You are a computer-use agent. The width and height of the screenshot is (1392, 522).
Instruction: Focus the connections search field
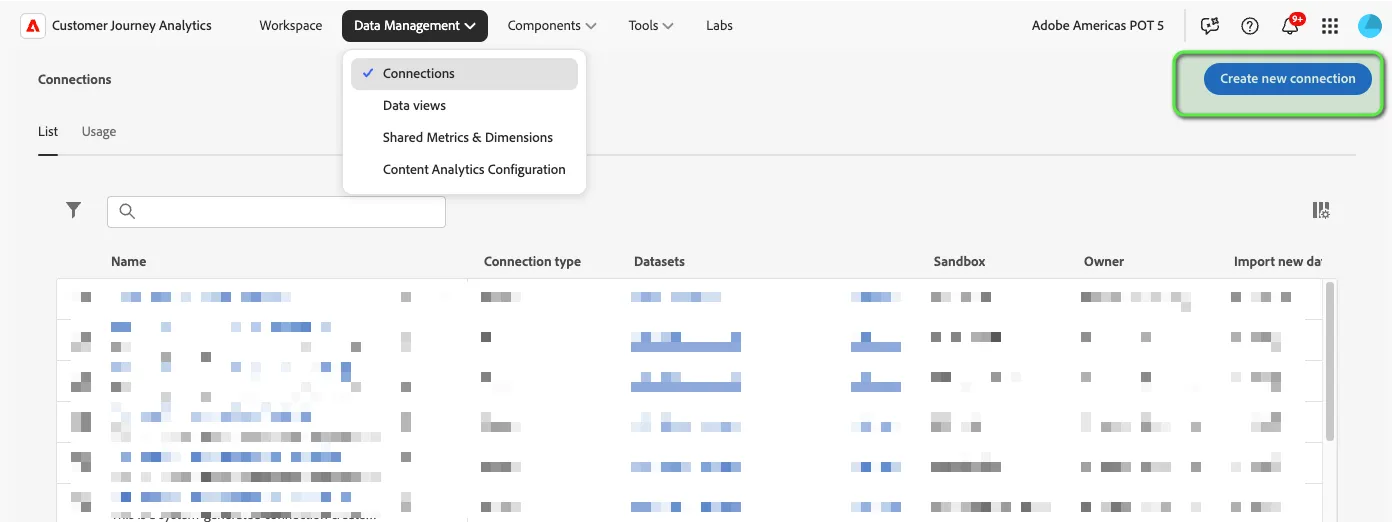pos(276,211)
